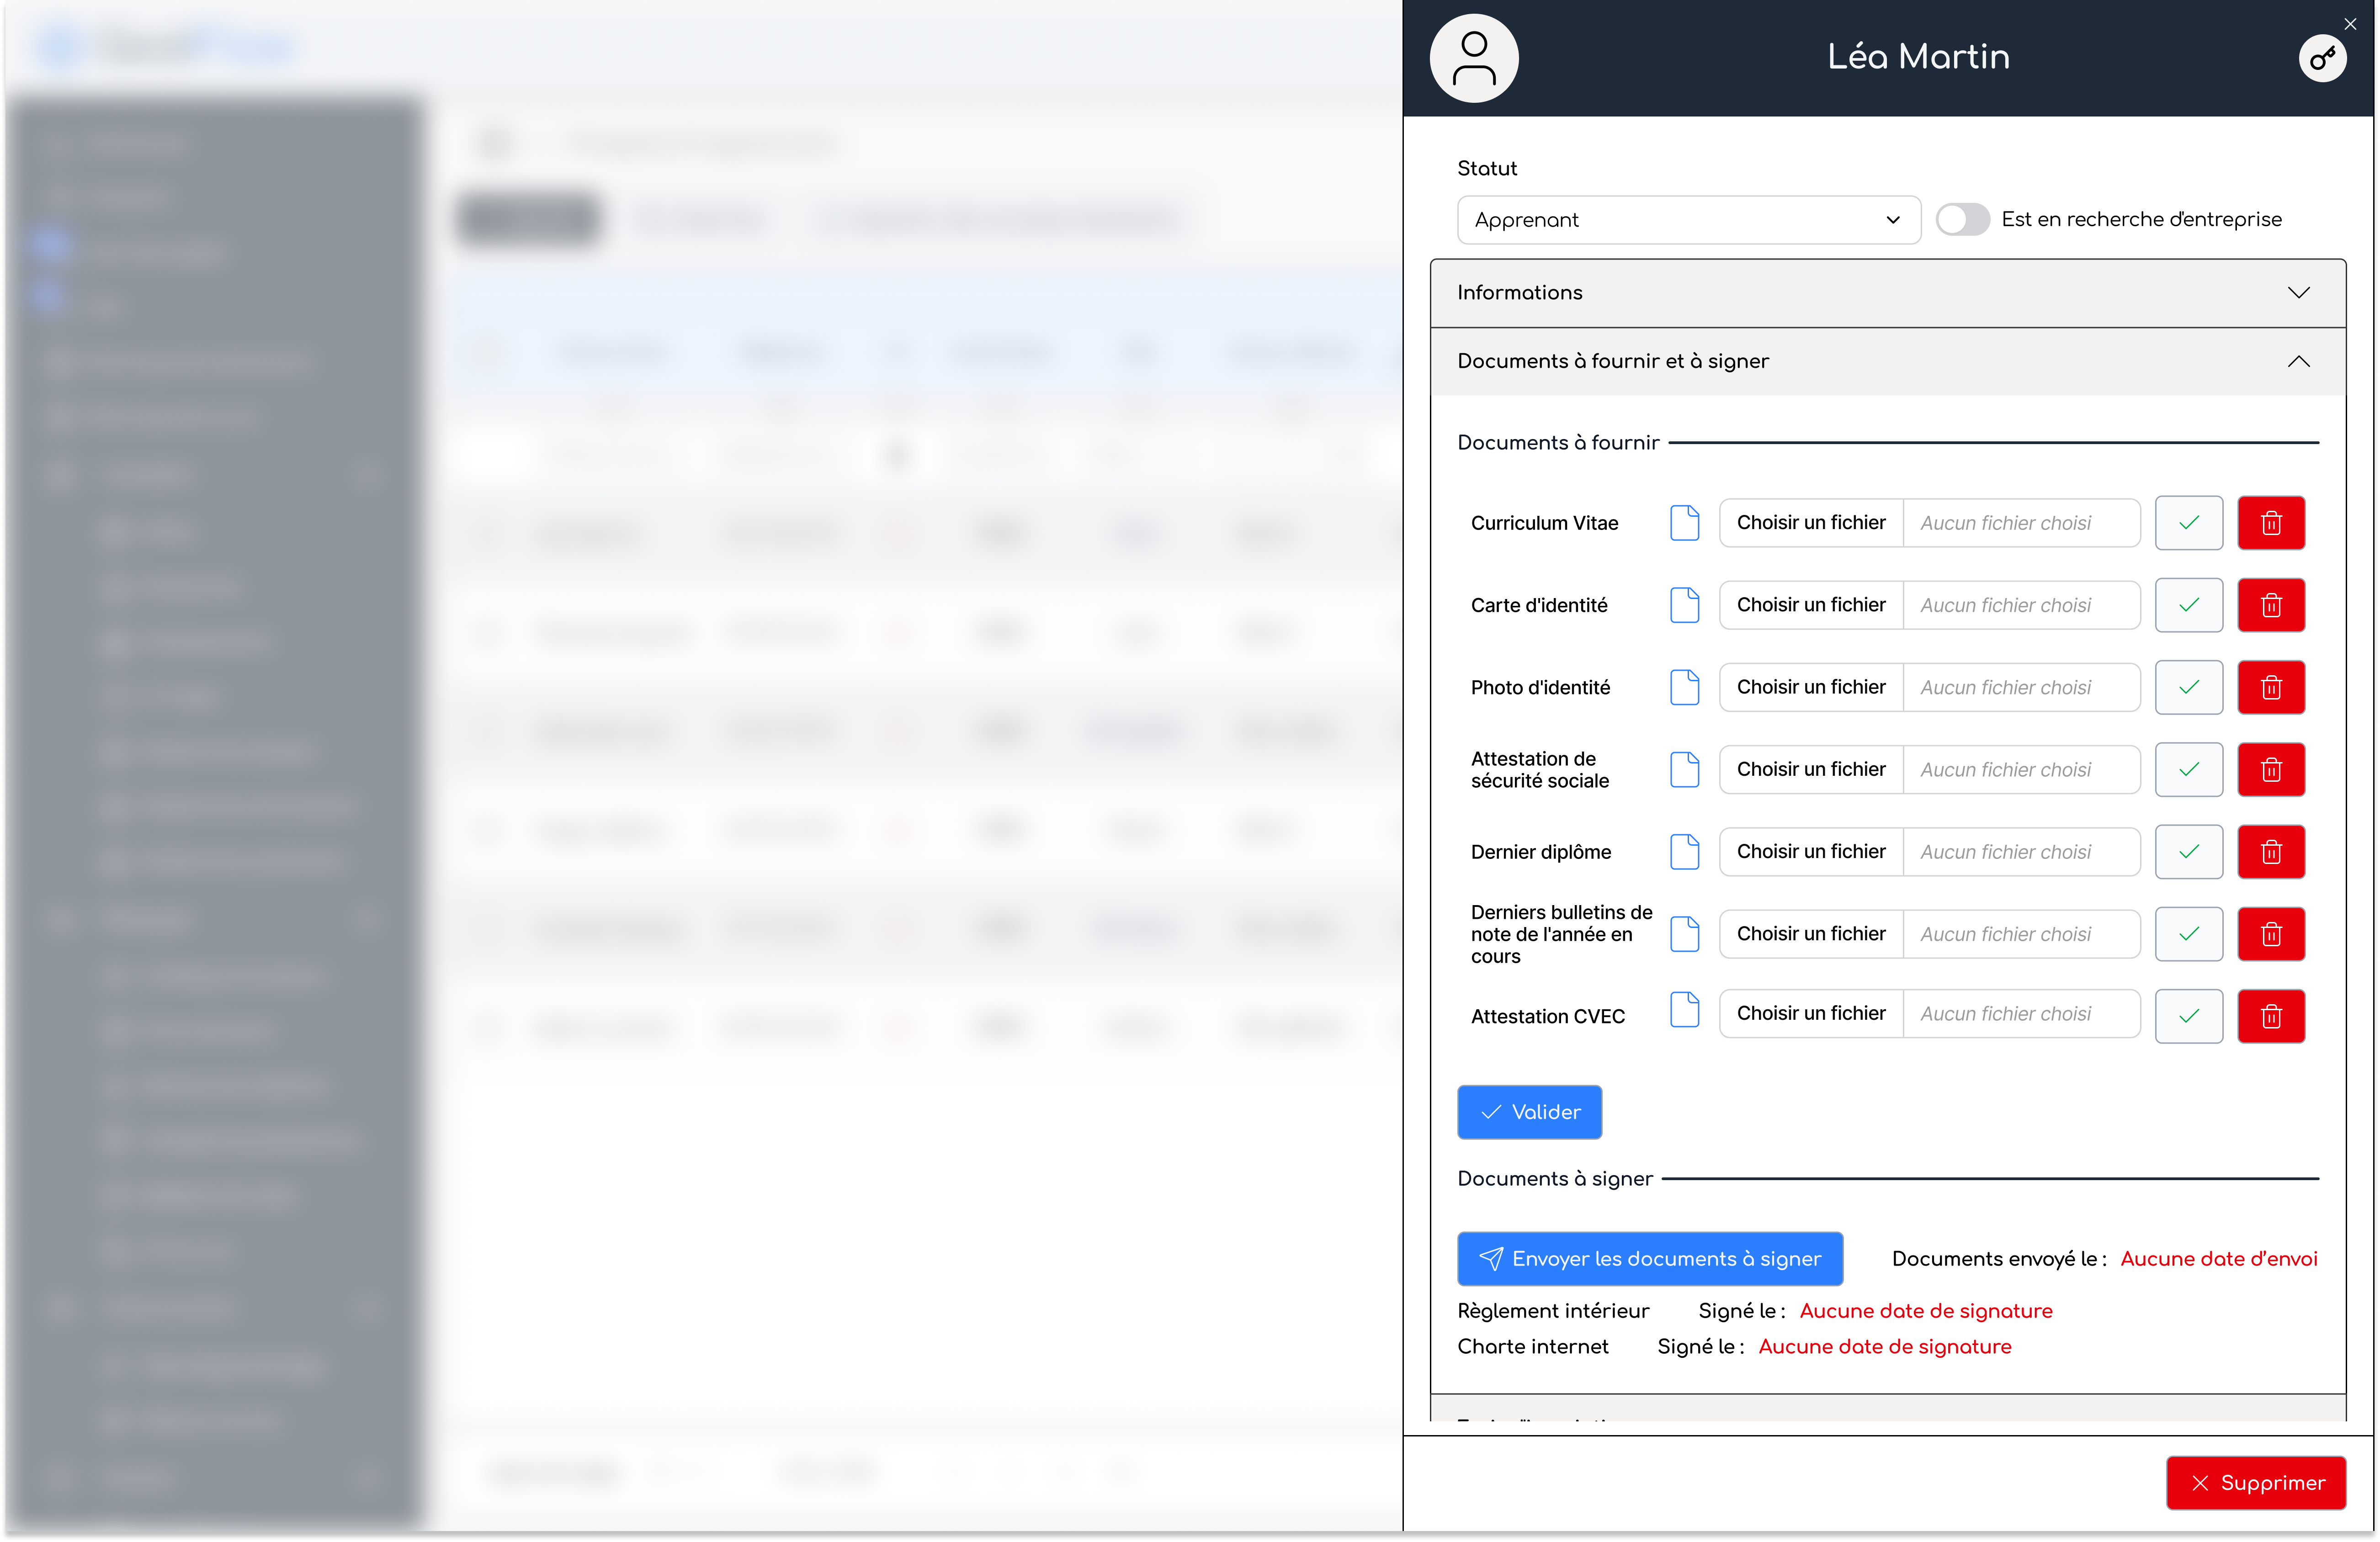Click Choisir un fichier for Attestation CVEC
This screenshot has height=1542, width=2380.
tap(1810, 1014)
